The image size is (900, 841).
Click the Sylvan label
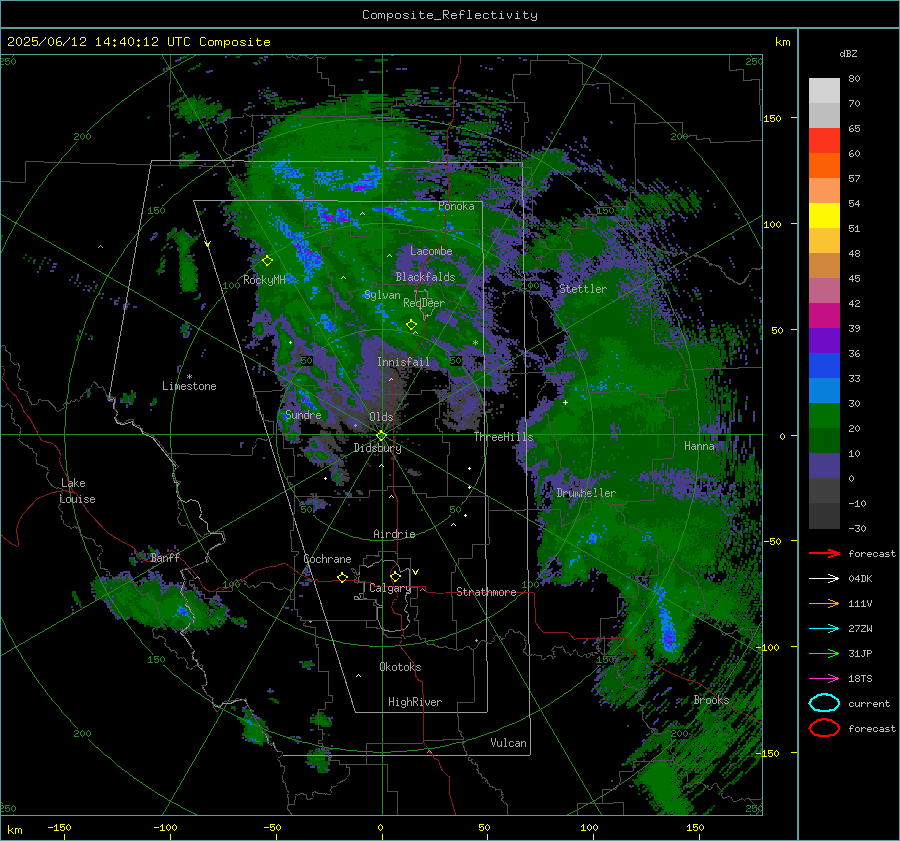[382, 295]
